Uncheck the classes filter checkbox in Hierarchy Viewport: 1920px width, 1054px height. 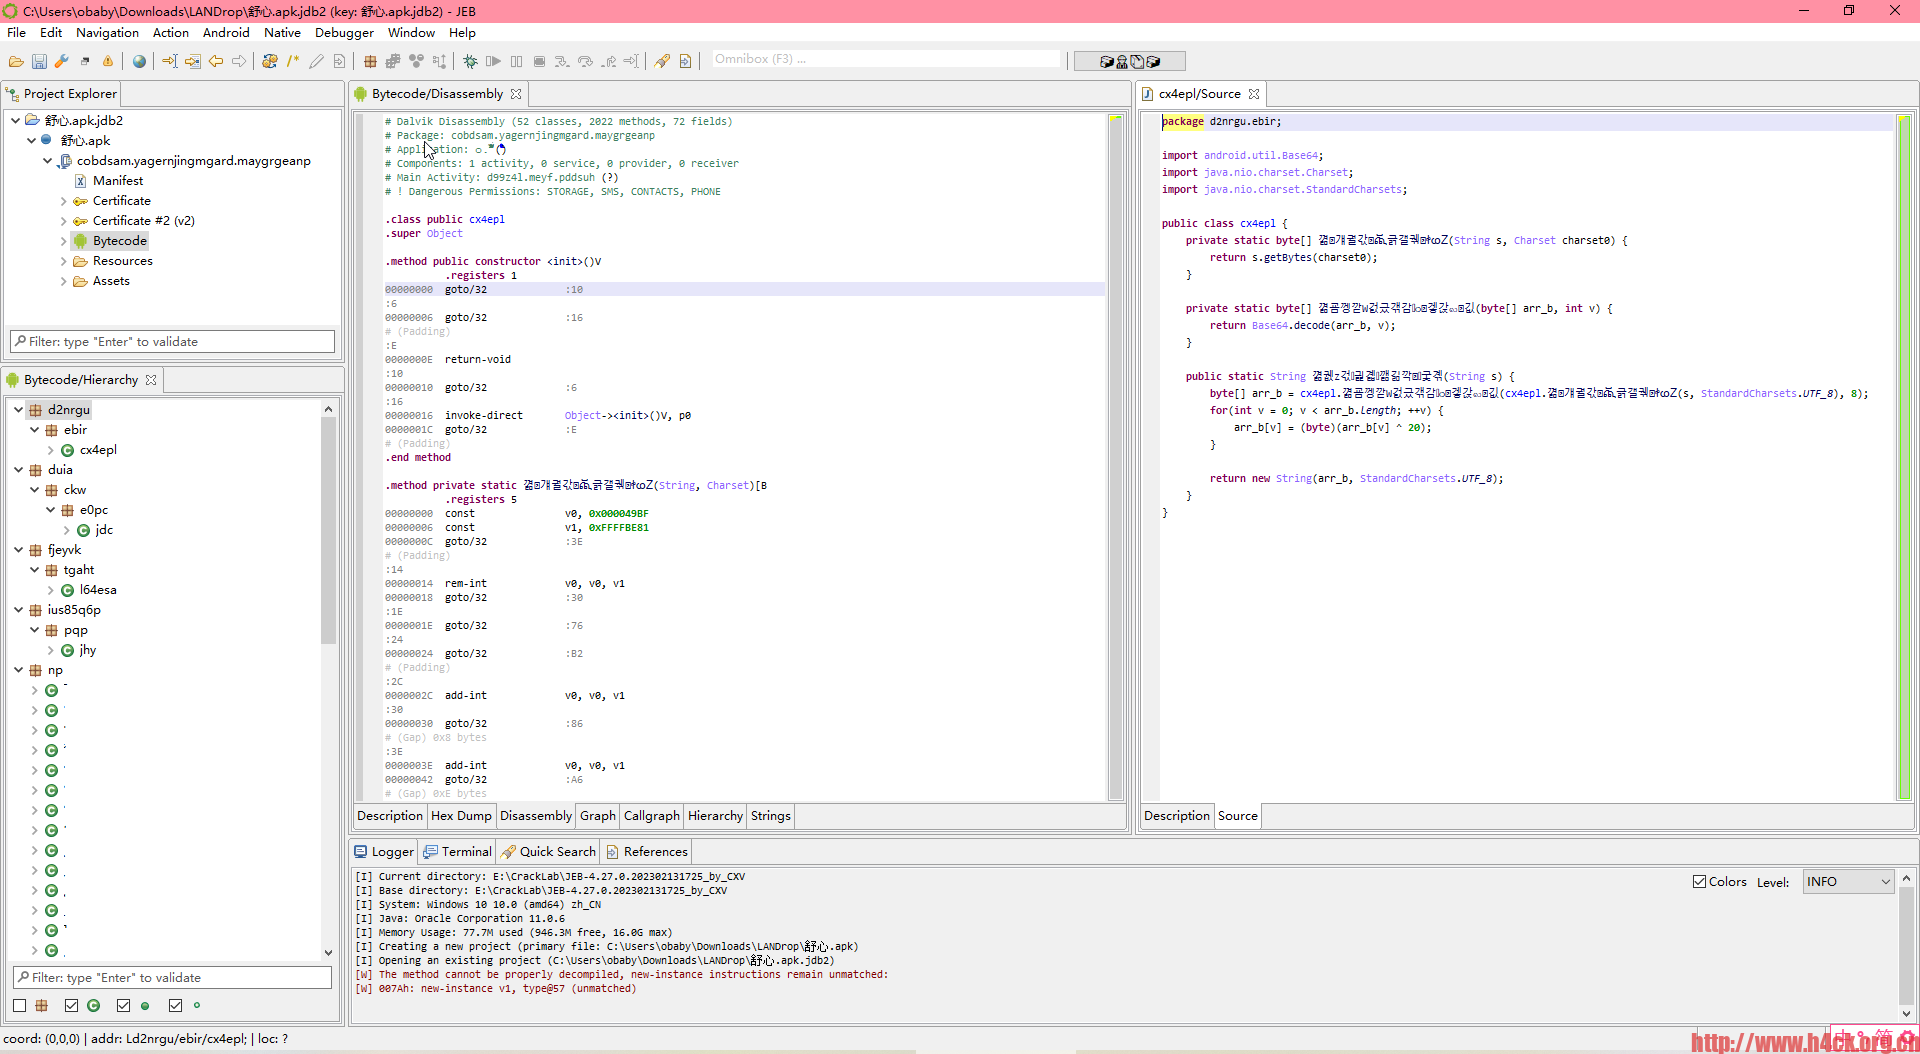(71, 1006)
